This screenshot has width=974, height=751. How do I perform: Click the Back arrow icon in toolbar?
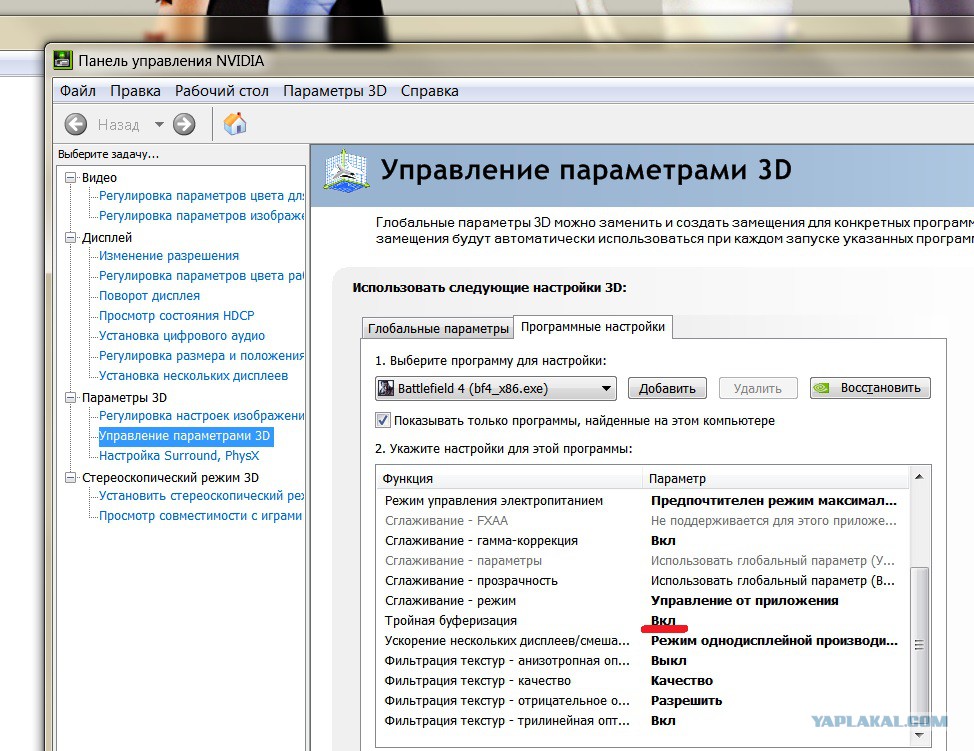[x=76, y=124]
